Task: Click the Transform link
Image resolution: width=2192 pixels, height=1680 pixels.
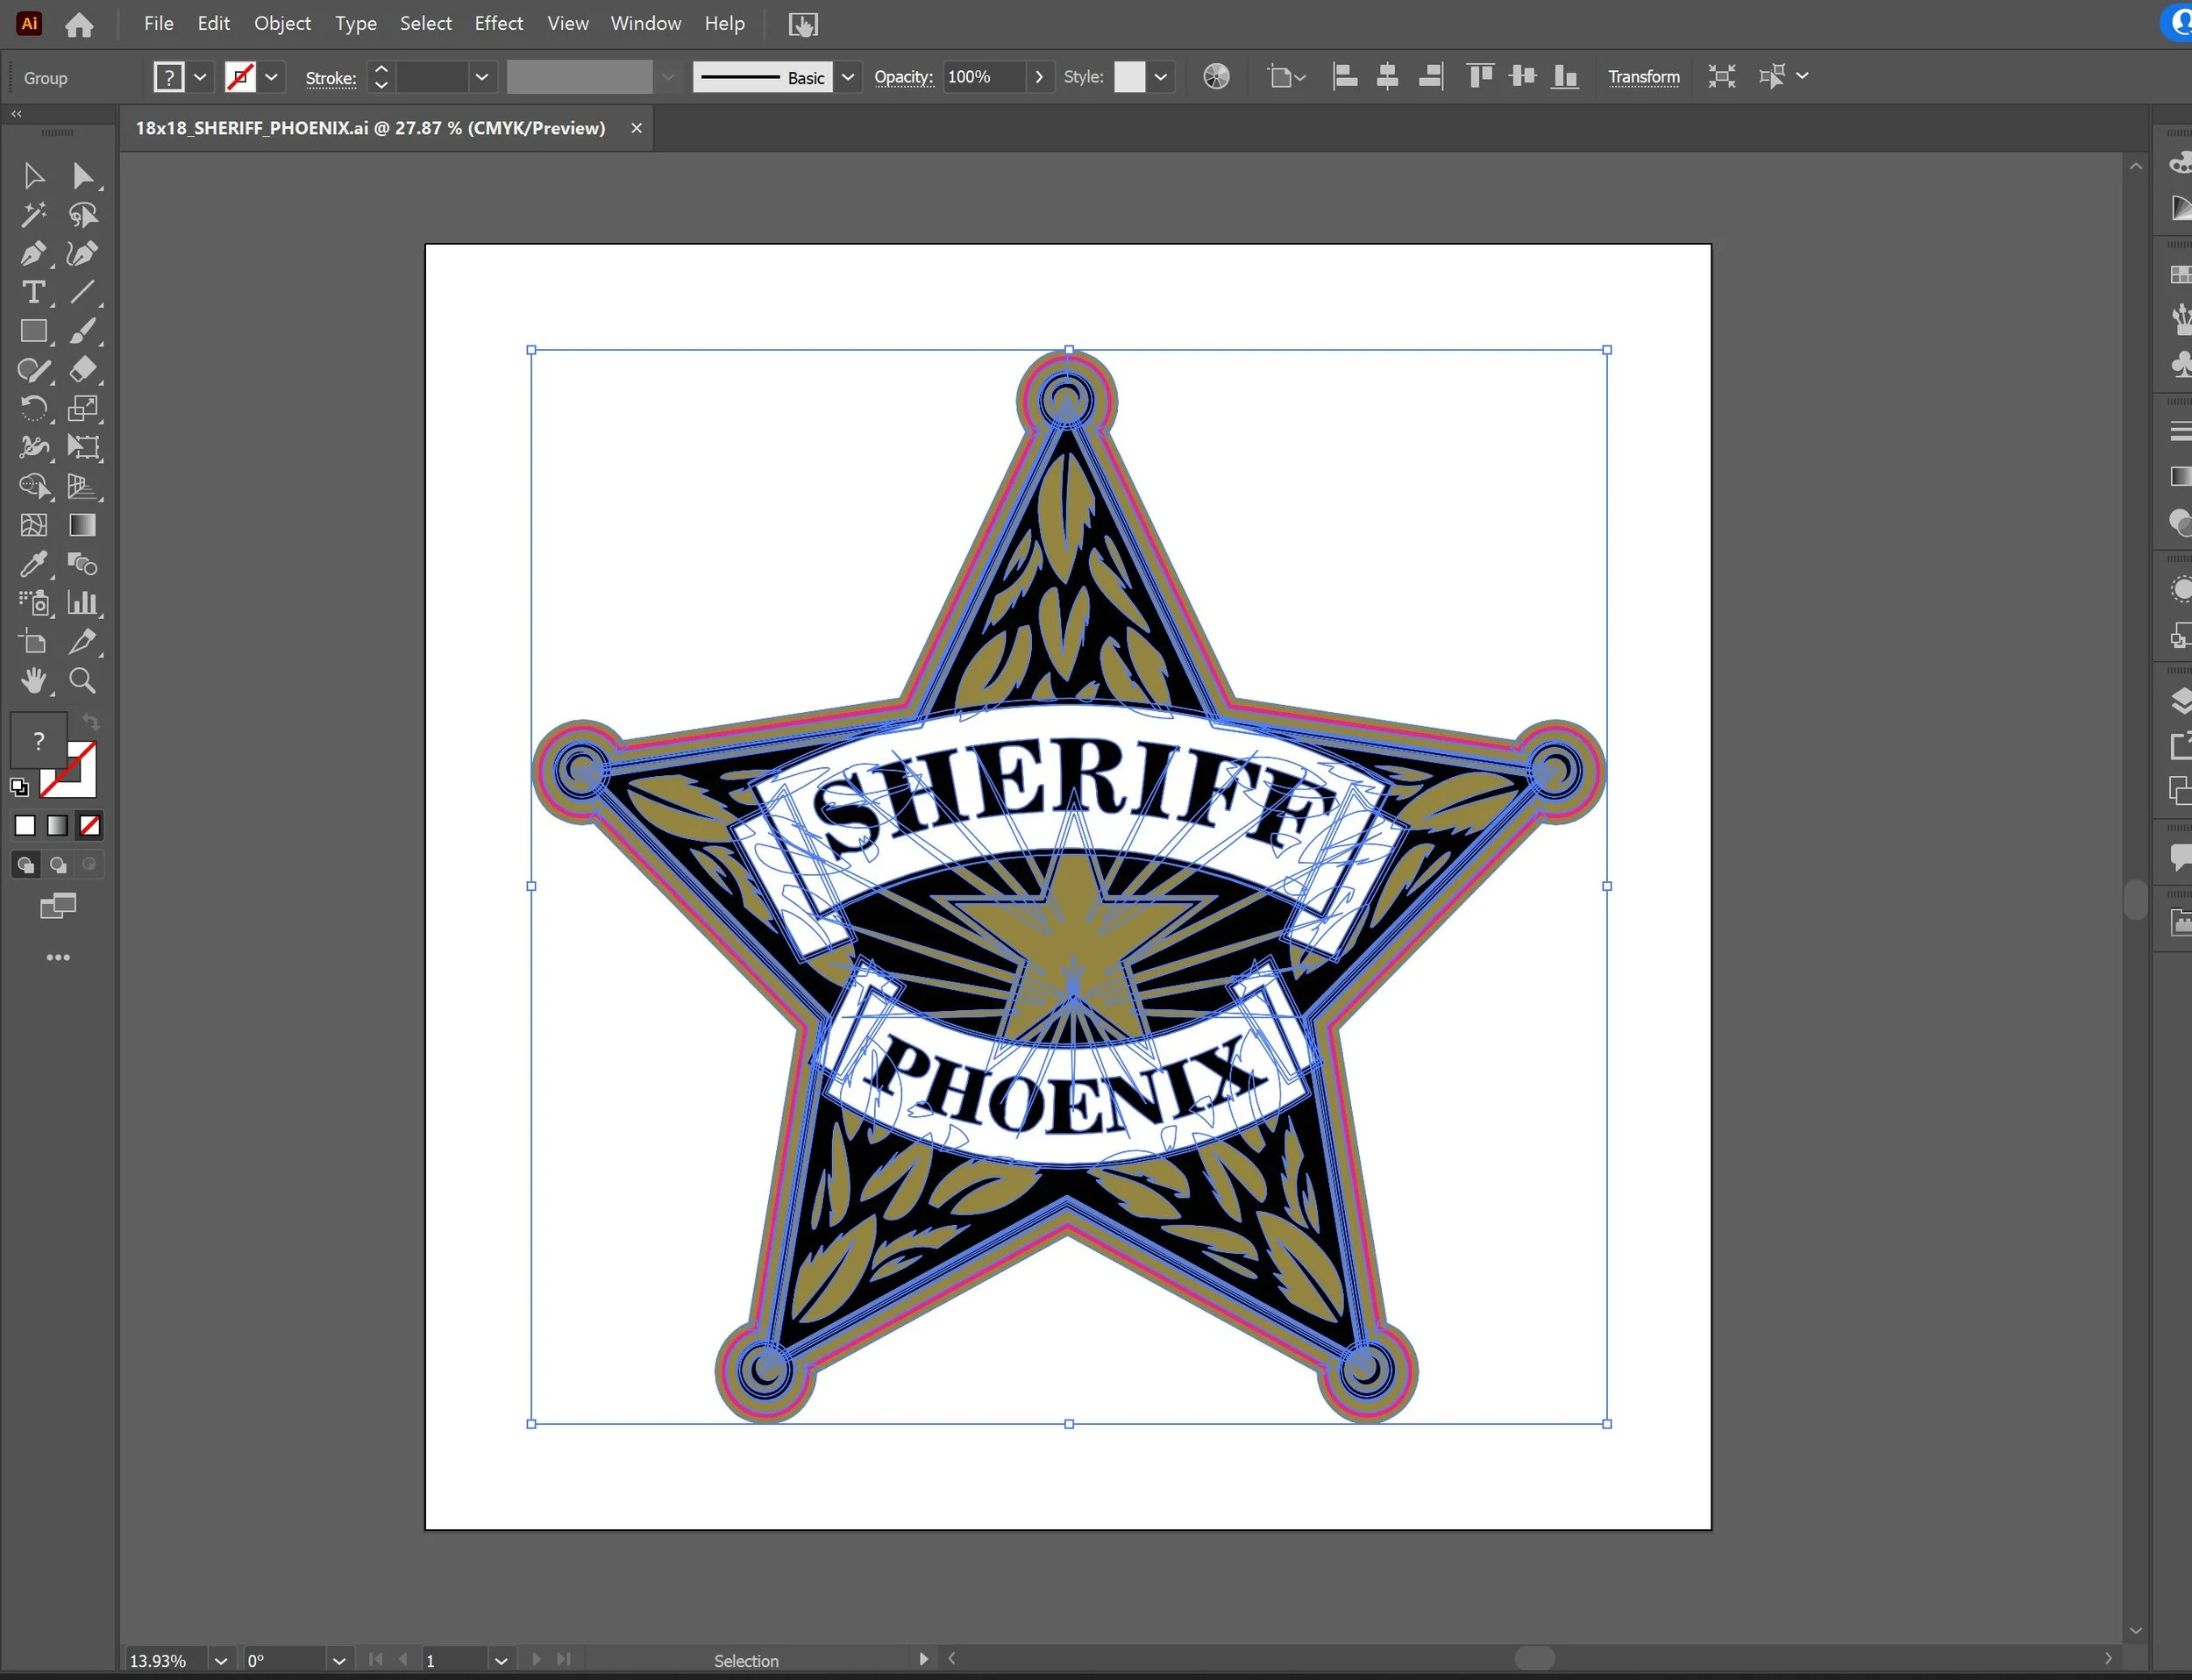Action: (1643, 77)
